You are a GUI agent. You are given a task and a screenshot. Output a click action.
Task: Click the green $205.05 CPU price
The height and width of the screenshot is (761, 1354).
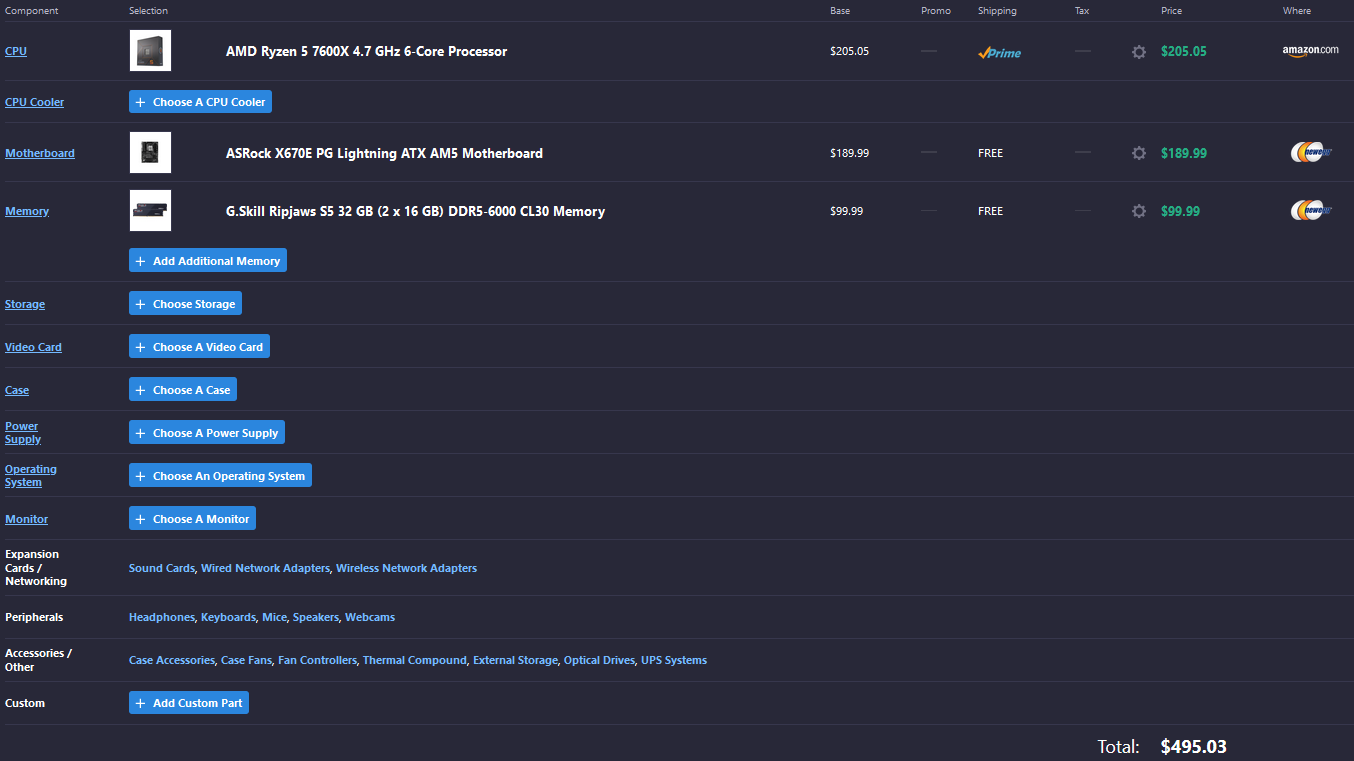pos(1183,51)
